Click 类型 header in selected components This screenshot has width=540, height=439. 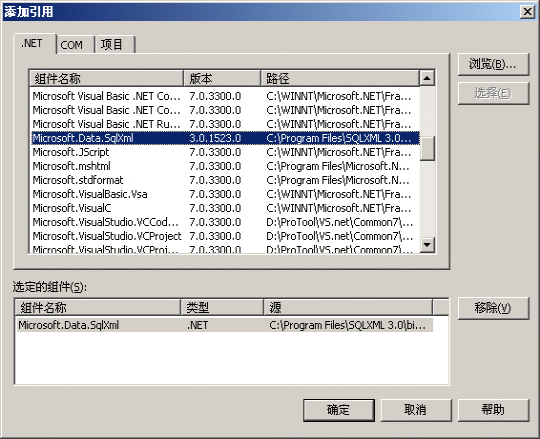click(x=222, y=307)
